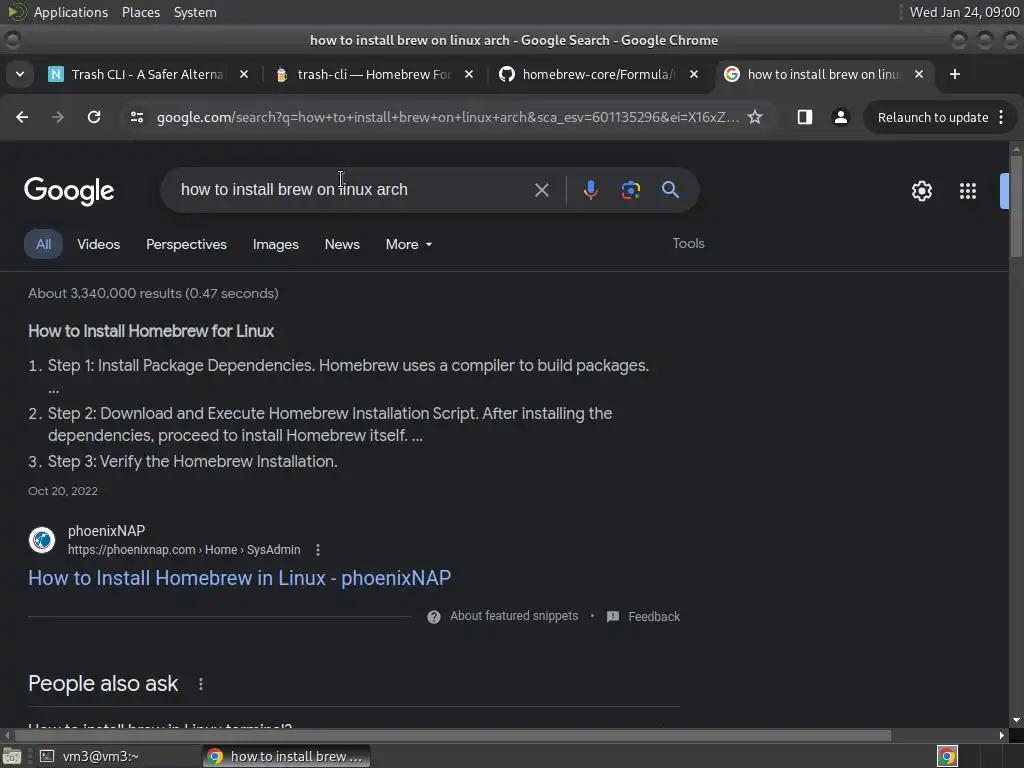The width and height of the screenshot is (1024, 768).
Task: Click the horizontal scrollbar right arrow
Action: [x=1002, y=735]
